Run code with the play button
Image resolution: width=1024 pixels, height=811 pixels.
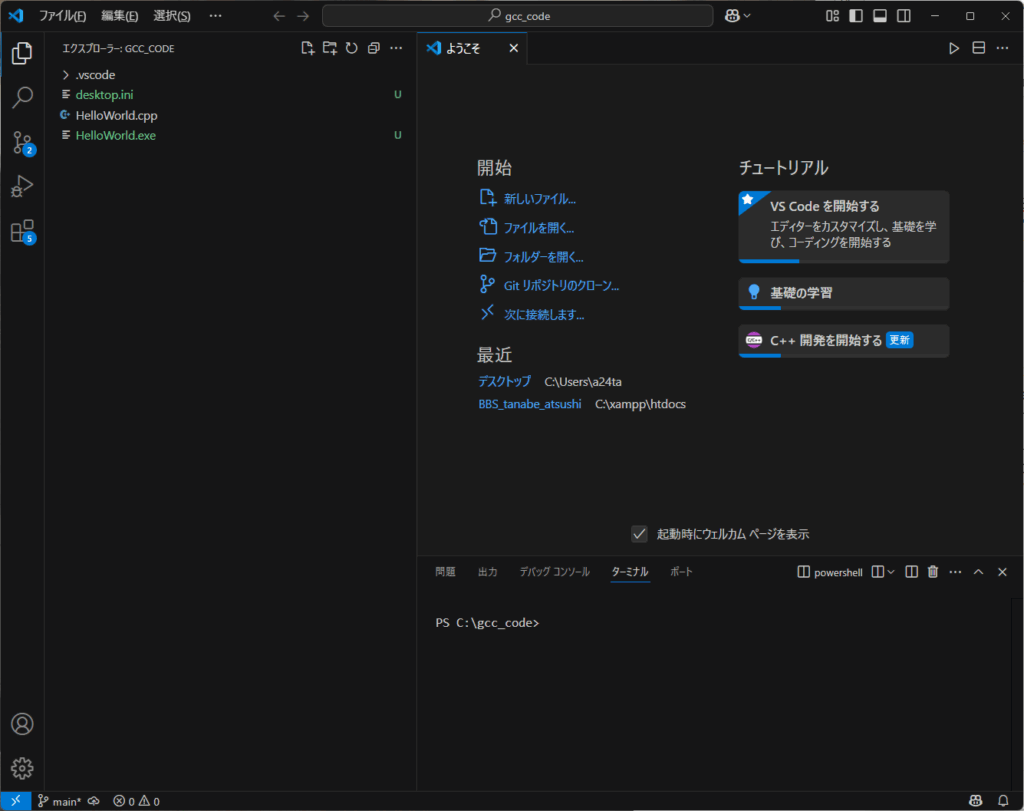954,48
